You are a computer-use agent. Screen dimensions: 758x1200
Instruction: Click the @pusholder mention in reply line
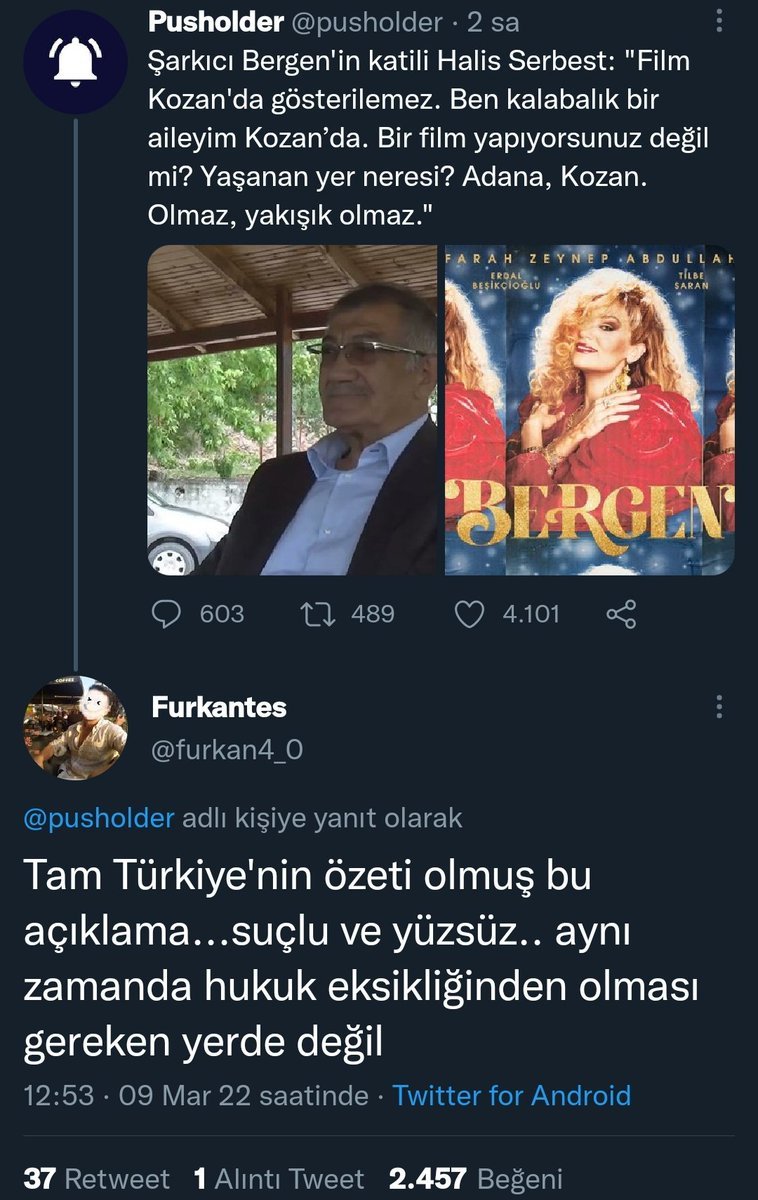[x=98, y=818]
